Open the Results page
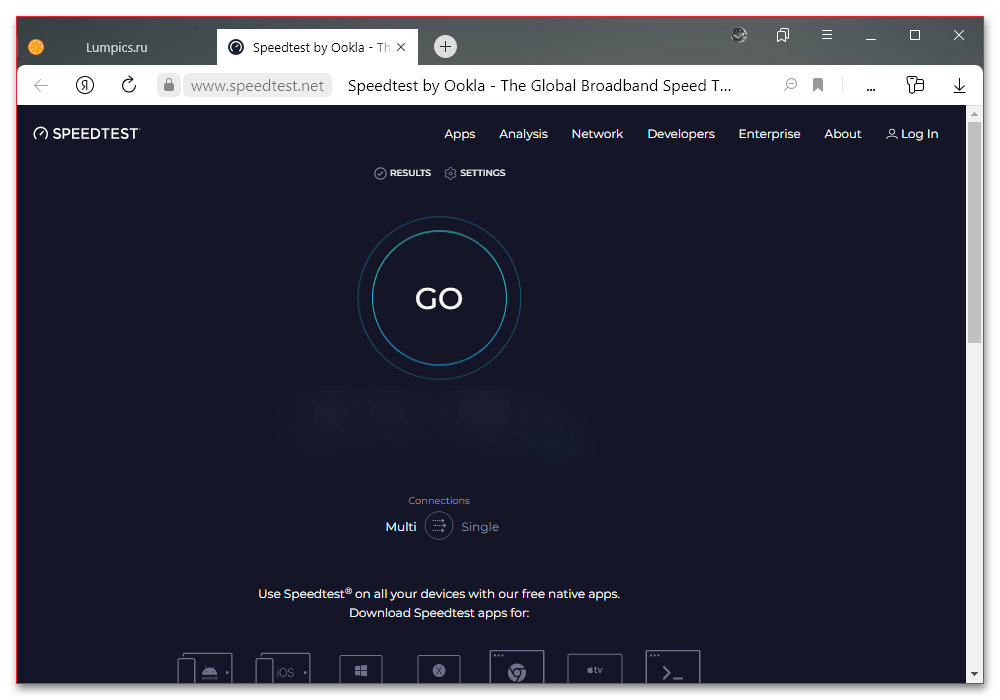The image size is (1000, 700). tap(402, 173)
